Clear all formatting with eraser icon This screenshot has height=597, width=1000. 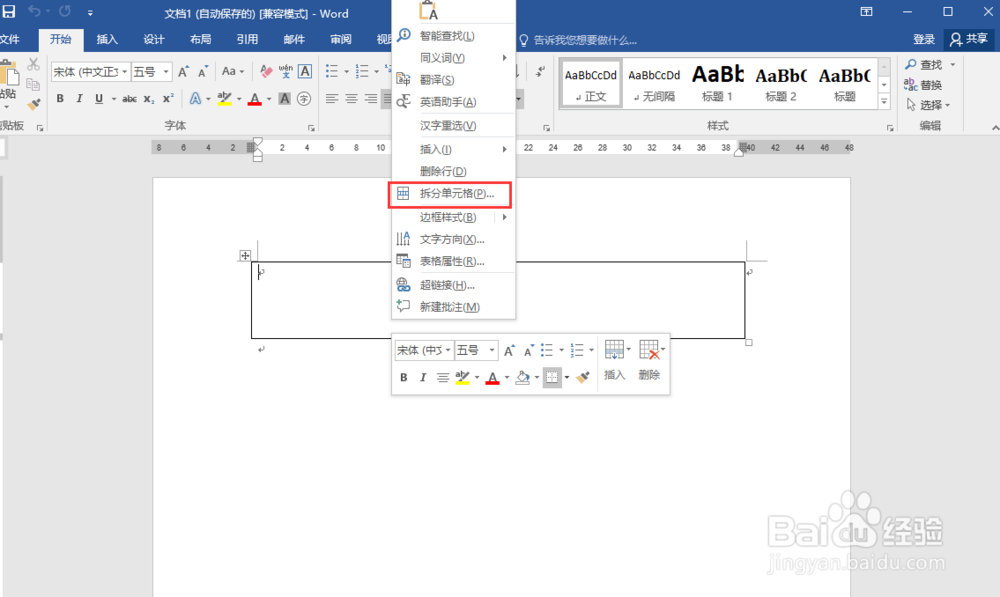(x=267, y=71)
